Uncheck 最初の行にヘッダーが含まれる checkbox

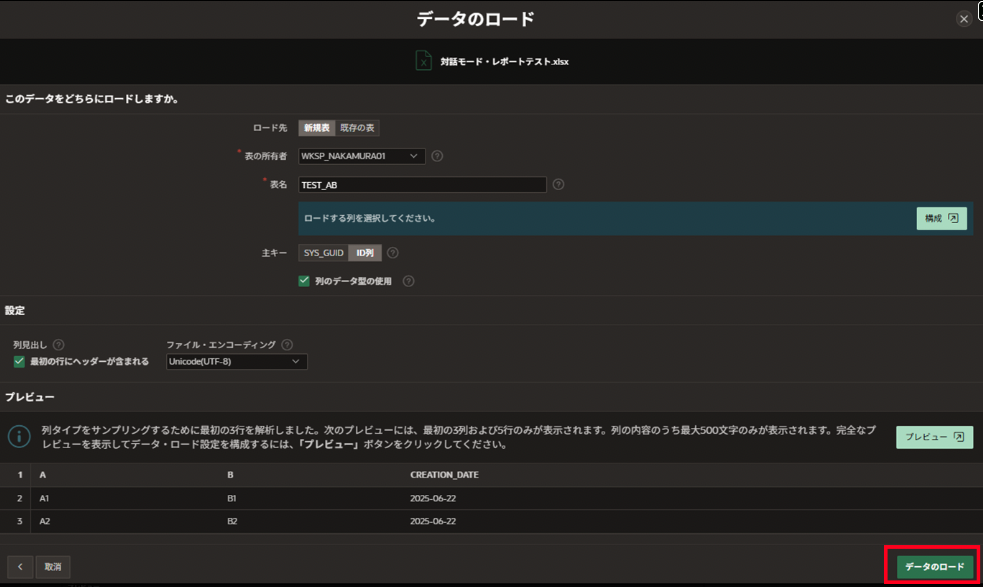click(x=19, y=361)
